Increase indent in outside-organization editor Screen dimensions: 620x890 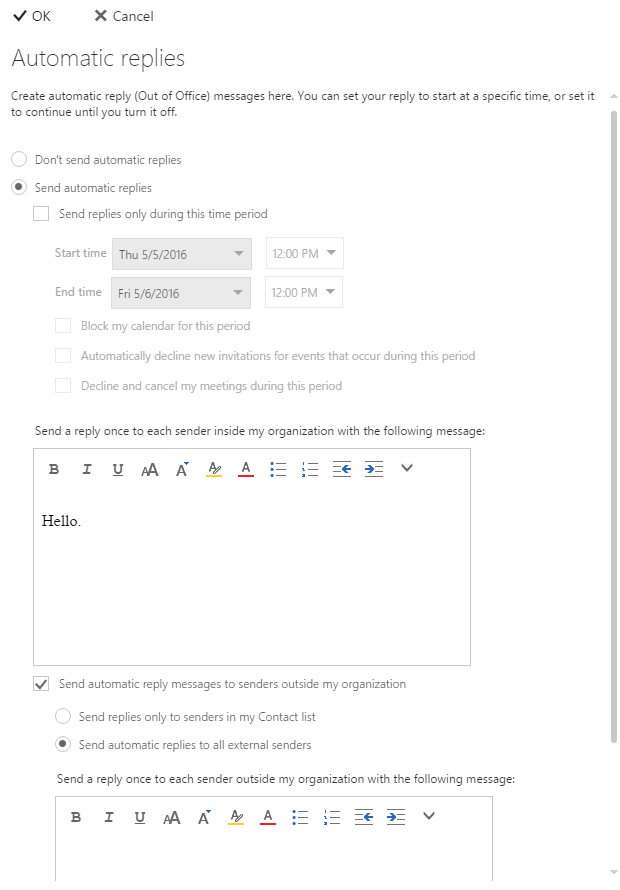(396, 817)
